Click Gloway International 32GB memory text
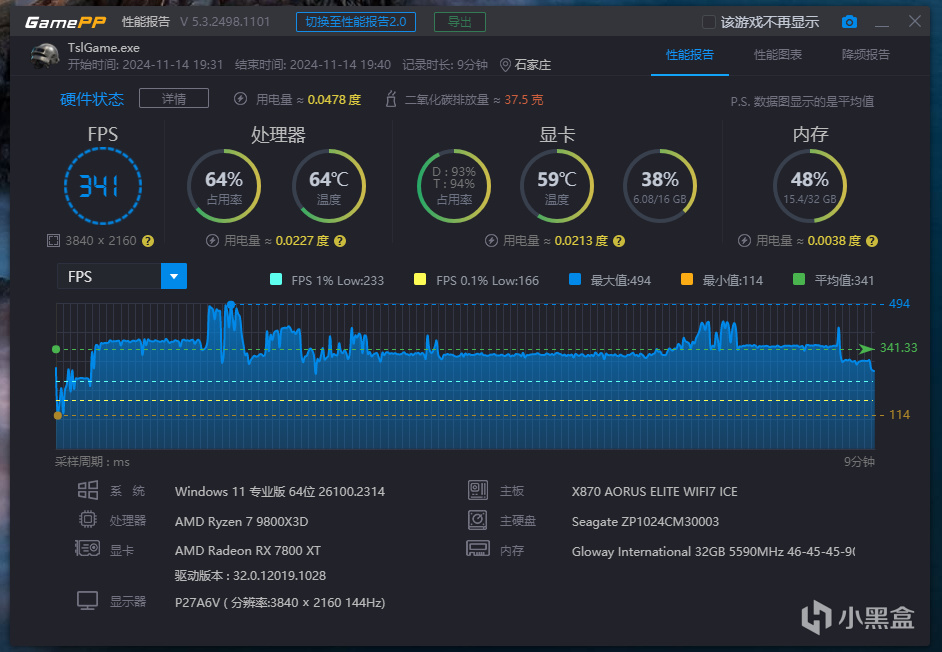The image size is (942, 652). click(713, 552)
